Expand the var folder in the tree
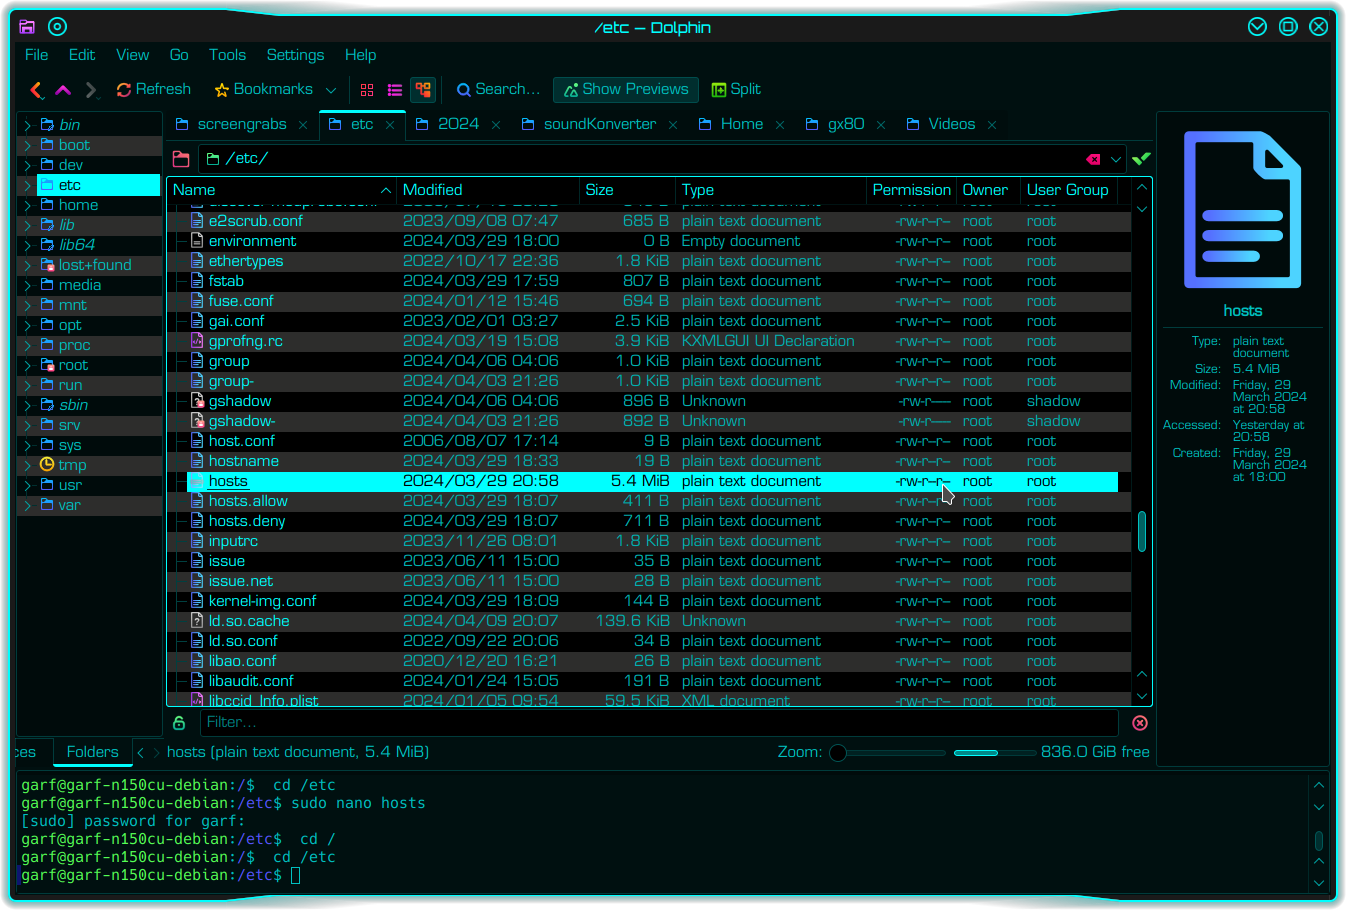 (x=28, y=505)
